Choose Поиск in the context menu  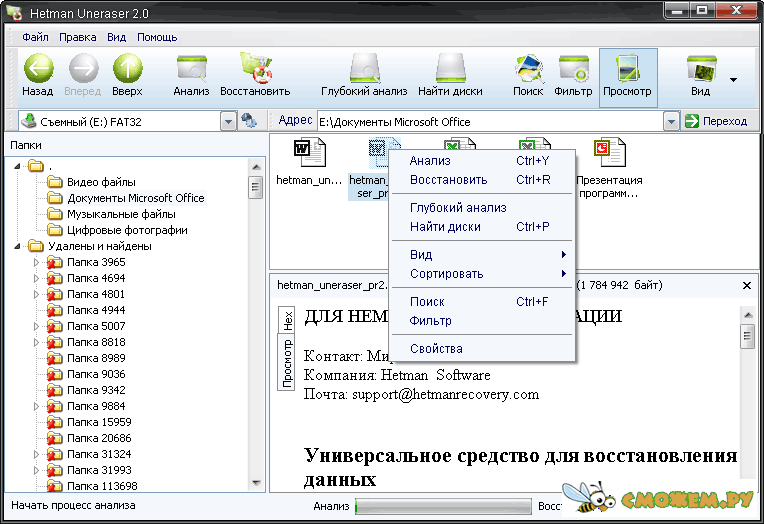(482, 302)
